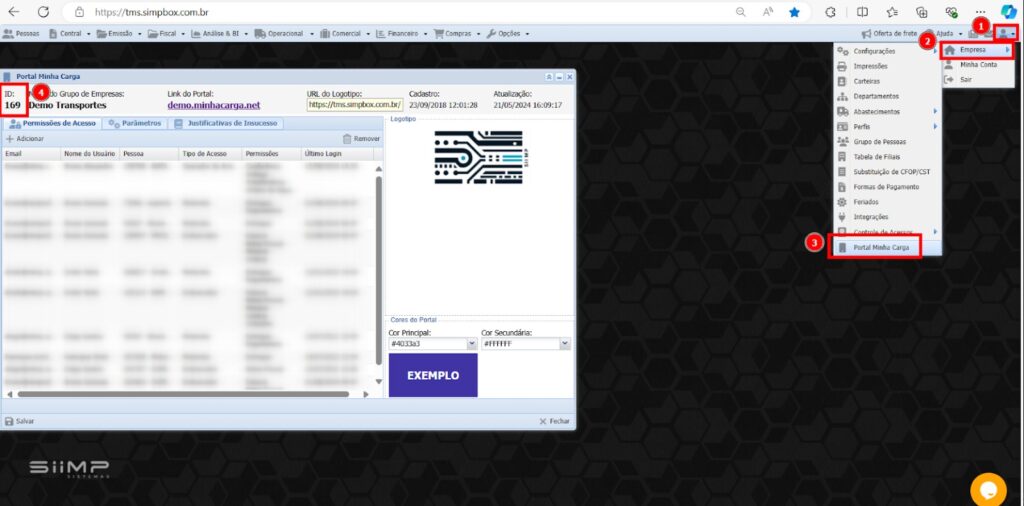This screenshot has width=1024, height=506.
Task: Open the Análise & BI menu
Action: [x=219, y=33]
